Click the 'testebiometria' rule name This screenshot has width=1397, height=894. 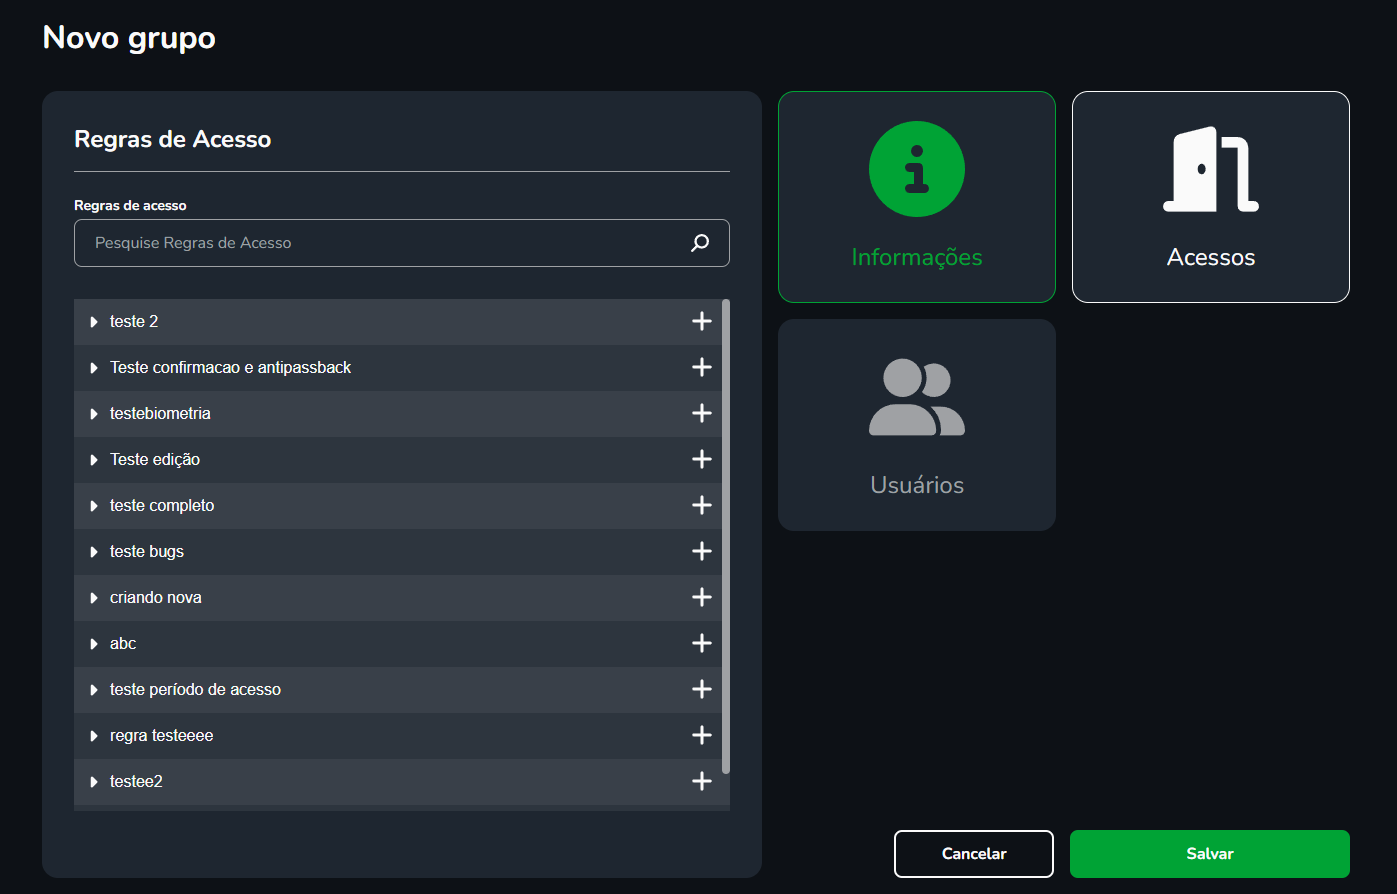pos(160,414)
